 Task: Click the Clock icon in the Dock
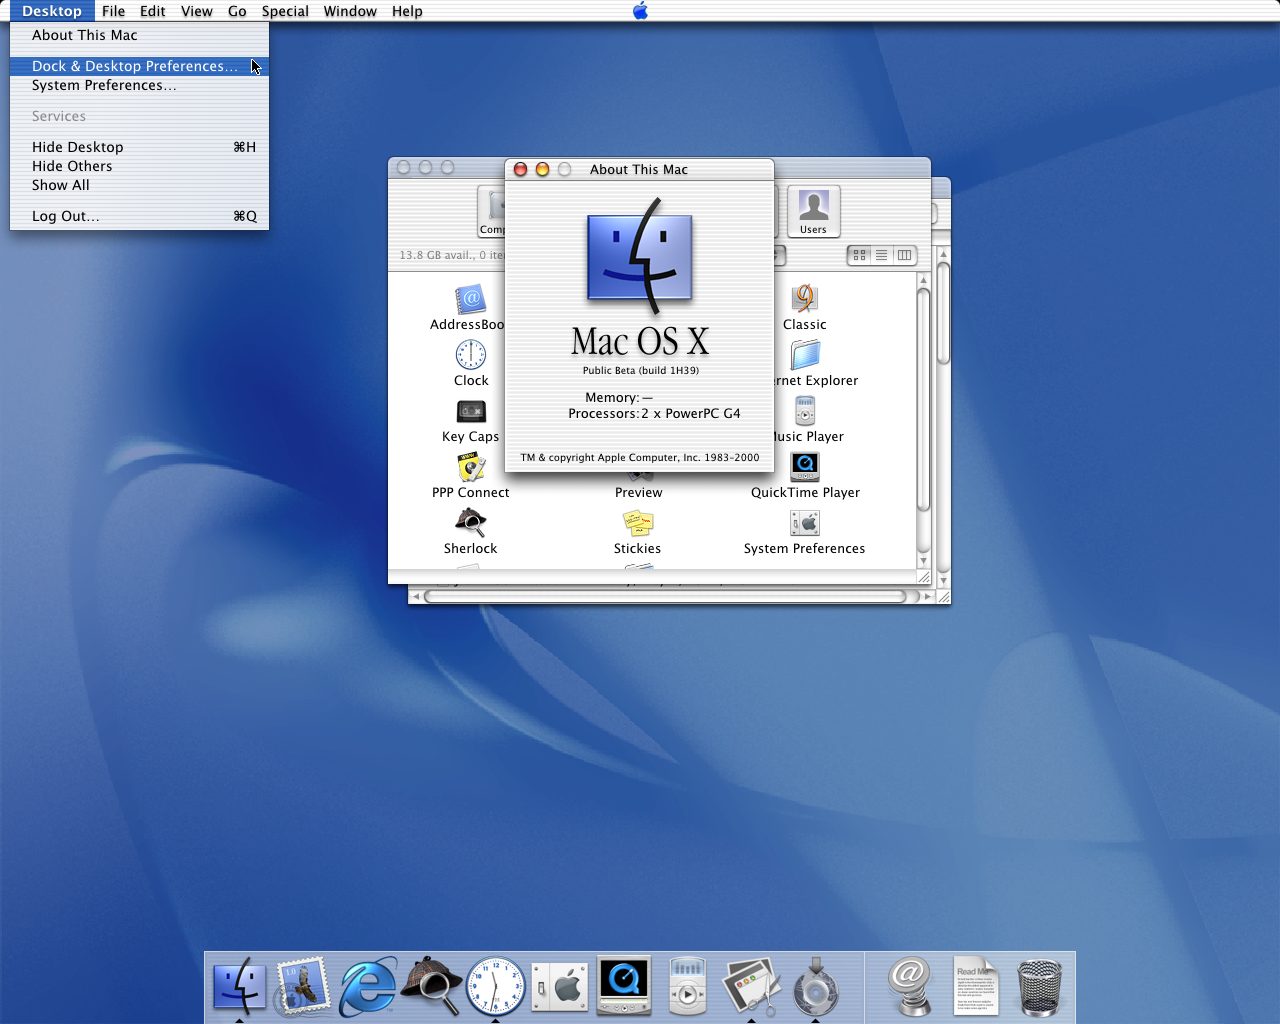pyautogui.click(x=496, y=986)
